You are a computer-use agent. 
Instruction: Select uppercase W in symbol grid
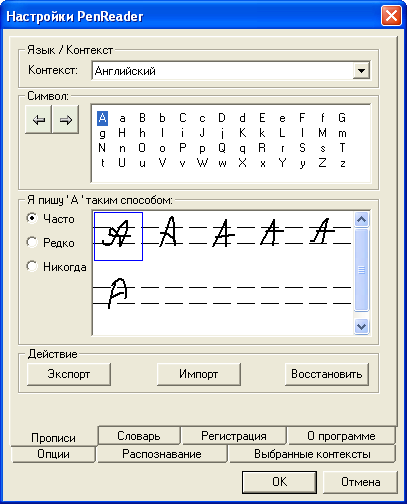[x=202, y=163]
